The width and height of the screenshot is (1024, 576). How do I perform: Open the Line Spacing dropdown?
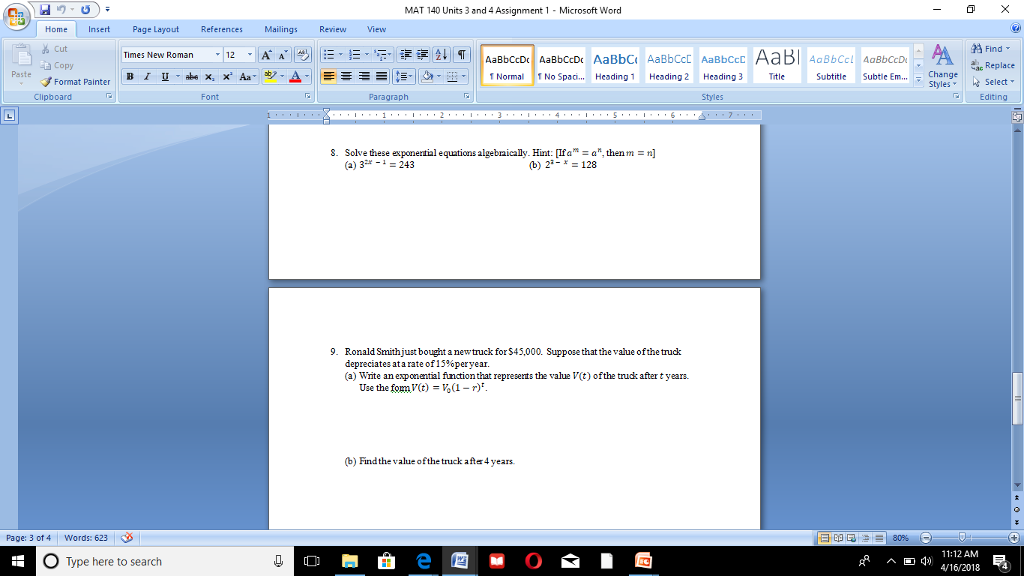pos(404,76)
